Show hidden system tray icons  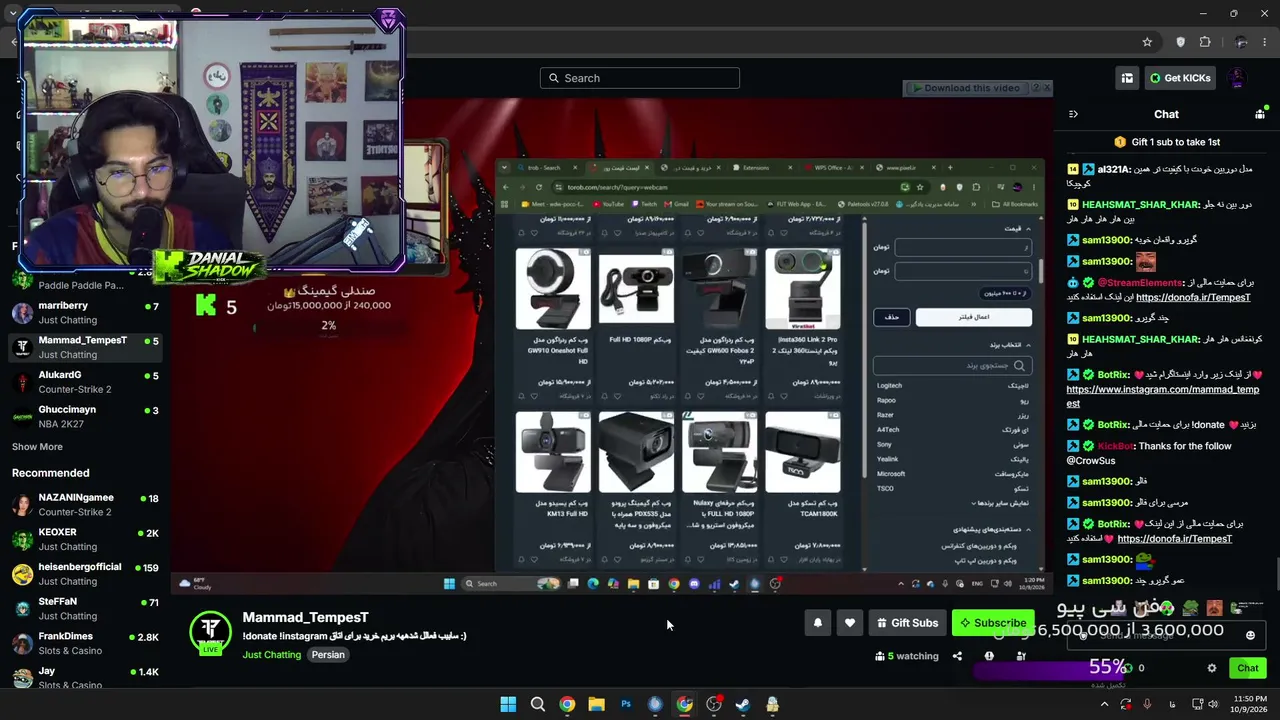(1107, 704)
